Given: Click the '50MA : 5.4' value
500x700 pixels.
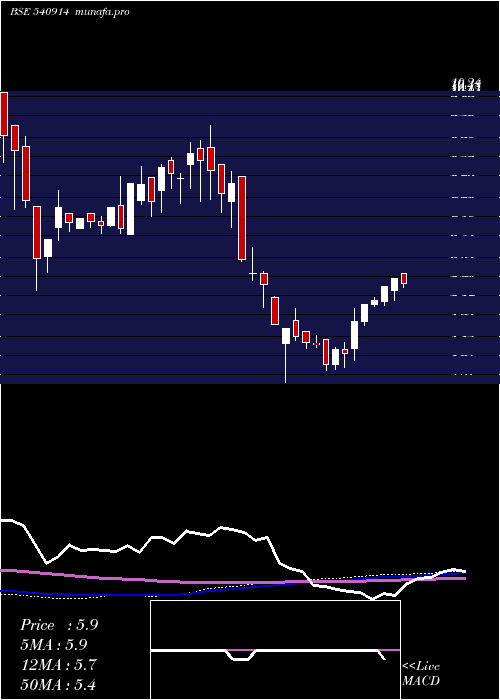Looking at the screenshot, I should pyautogui.click(x=58, y=684).
